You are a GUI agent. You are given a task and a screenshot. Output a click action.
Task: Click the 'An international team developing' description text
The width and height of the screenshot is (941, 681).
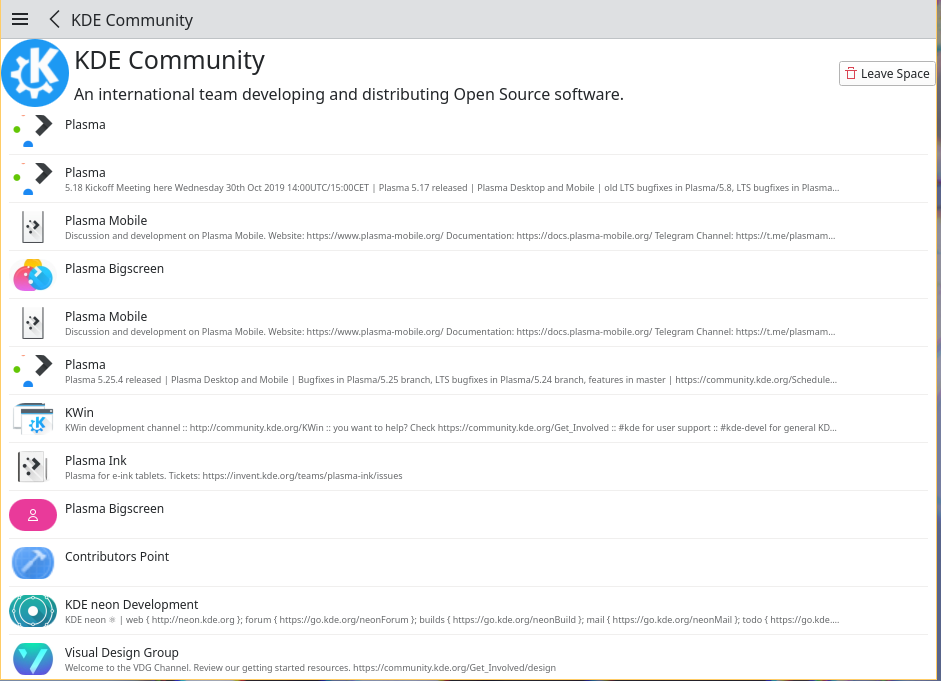click(349, 94)
